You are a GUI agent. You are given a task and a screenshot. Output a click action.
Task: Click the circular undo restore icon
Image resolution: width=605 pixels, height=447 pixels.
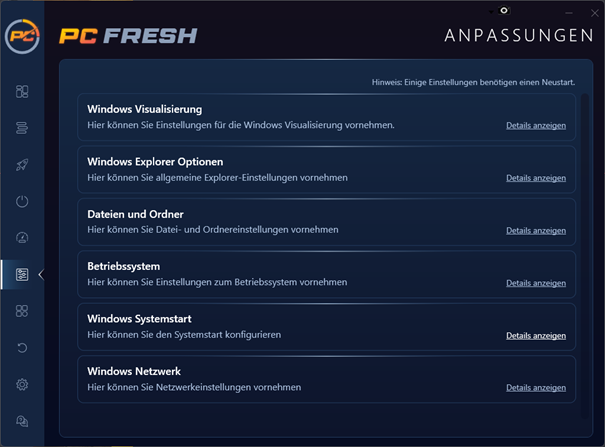coord(22,347)
